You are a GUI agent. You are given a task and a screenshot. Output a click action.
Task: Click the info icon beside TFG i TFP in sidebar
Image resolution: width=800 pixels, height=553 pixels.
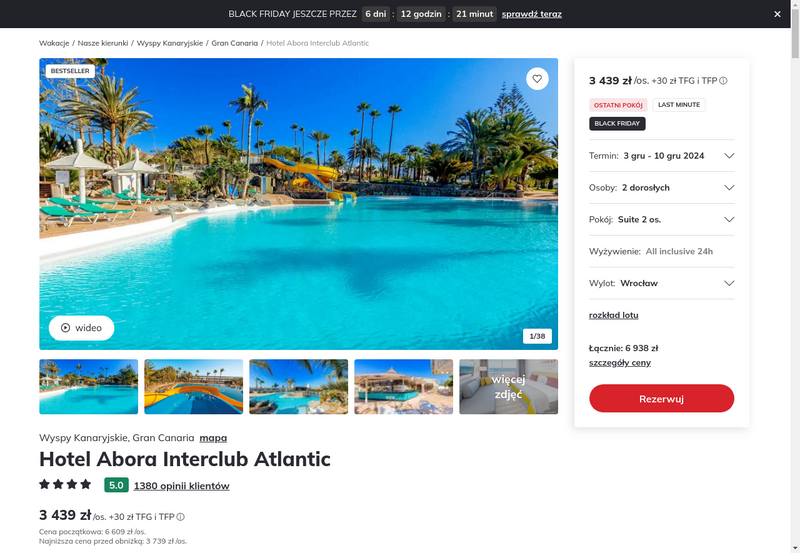coord(723,81)
